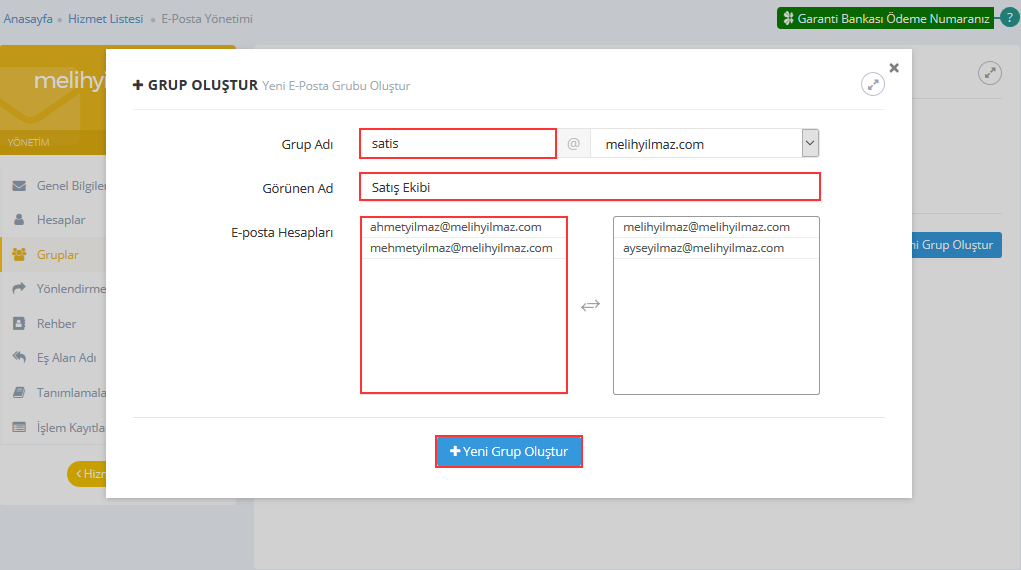Click the Genel Bilgiler envelope icon
The image size is (1021, 570).
point(19,186)
